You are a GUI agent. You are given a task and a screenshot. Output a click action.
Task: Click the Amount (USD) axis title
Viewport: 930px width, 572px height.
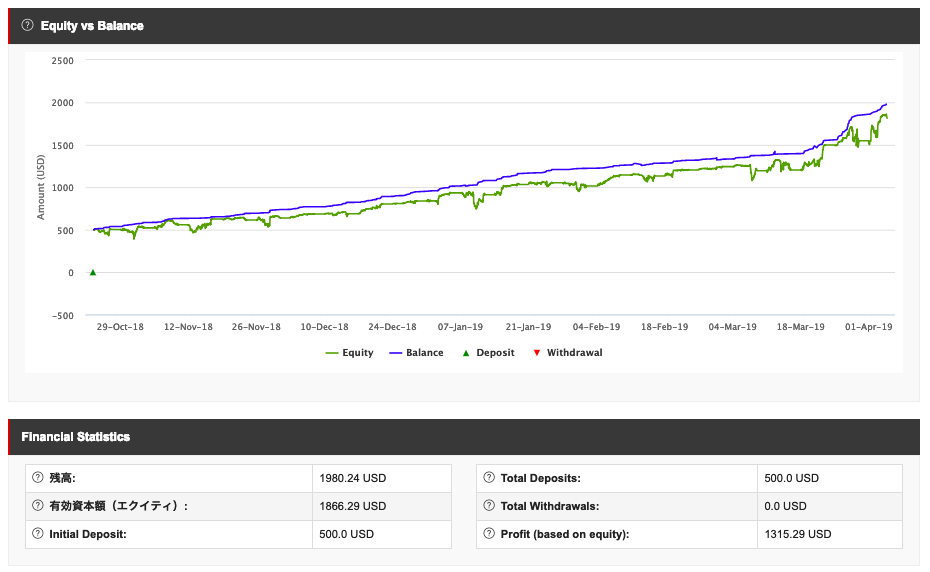pos(41,187)
